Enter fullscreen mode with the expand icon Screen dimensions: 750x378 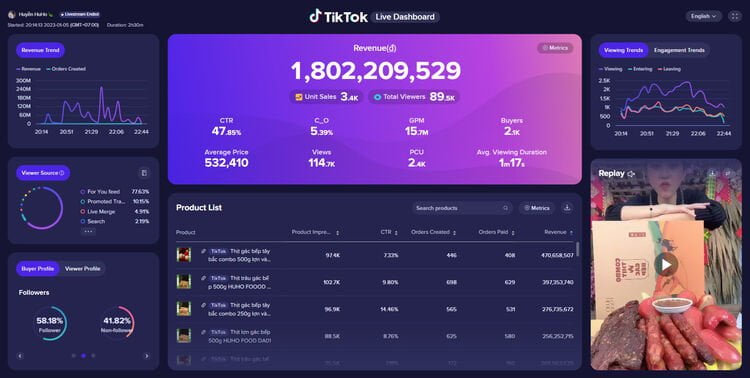pos(734,16)
